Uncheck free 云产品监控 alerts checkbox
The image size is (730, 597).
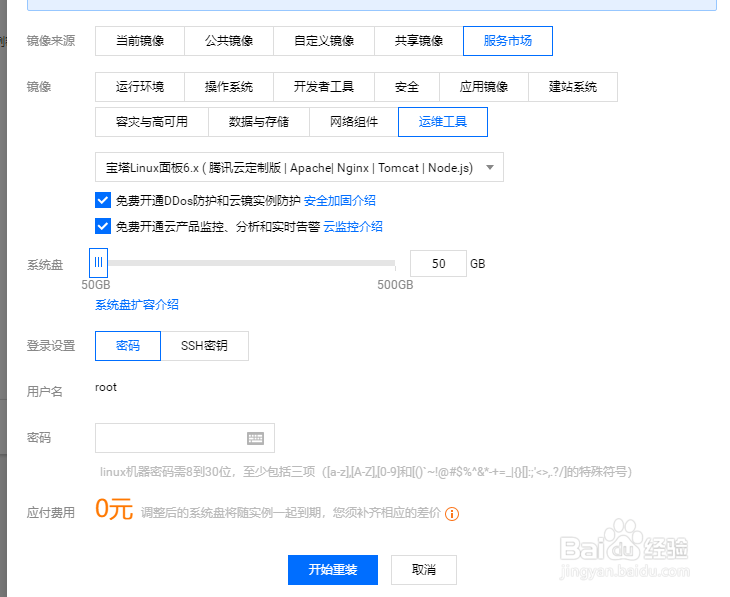[103, 226]
